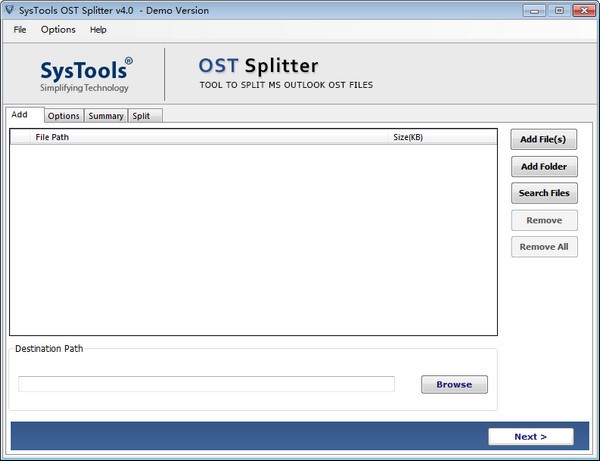Select the Split tab

[142, 116]
